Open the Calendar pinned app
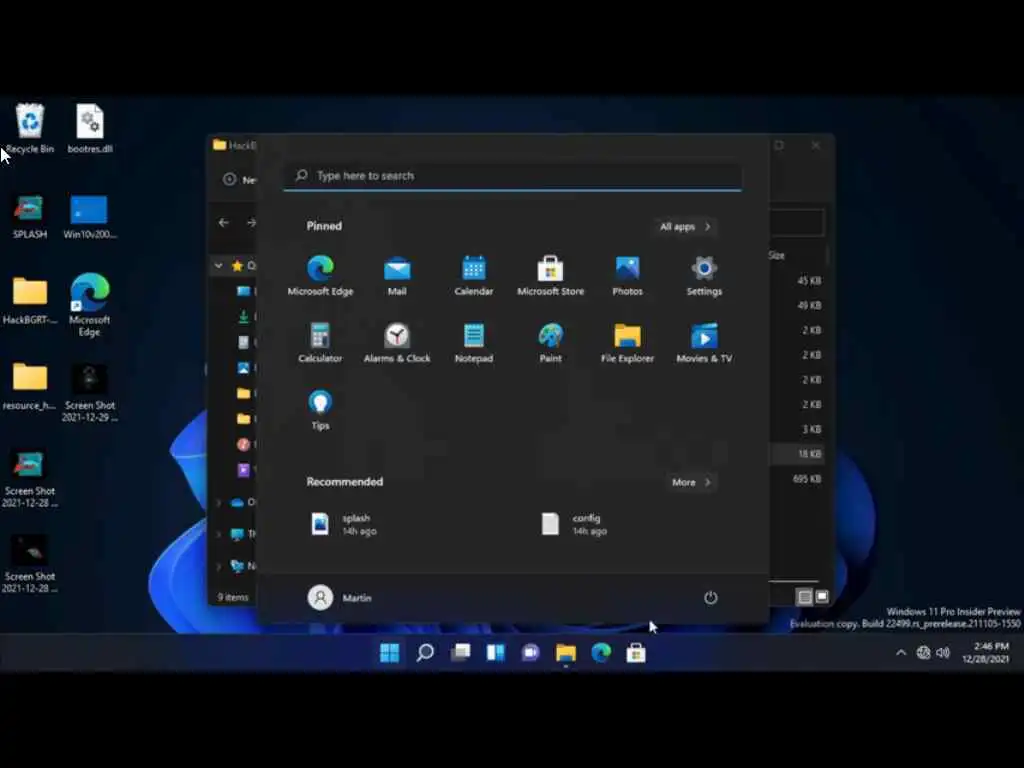1024x768 pixels. point(473,276)
